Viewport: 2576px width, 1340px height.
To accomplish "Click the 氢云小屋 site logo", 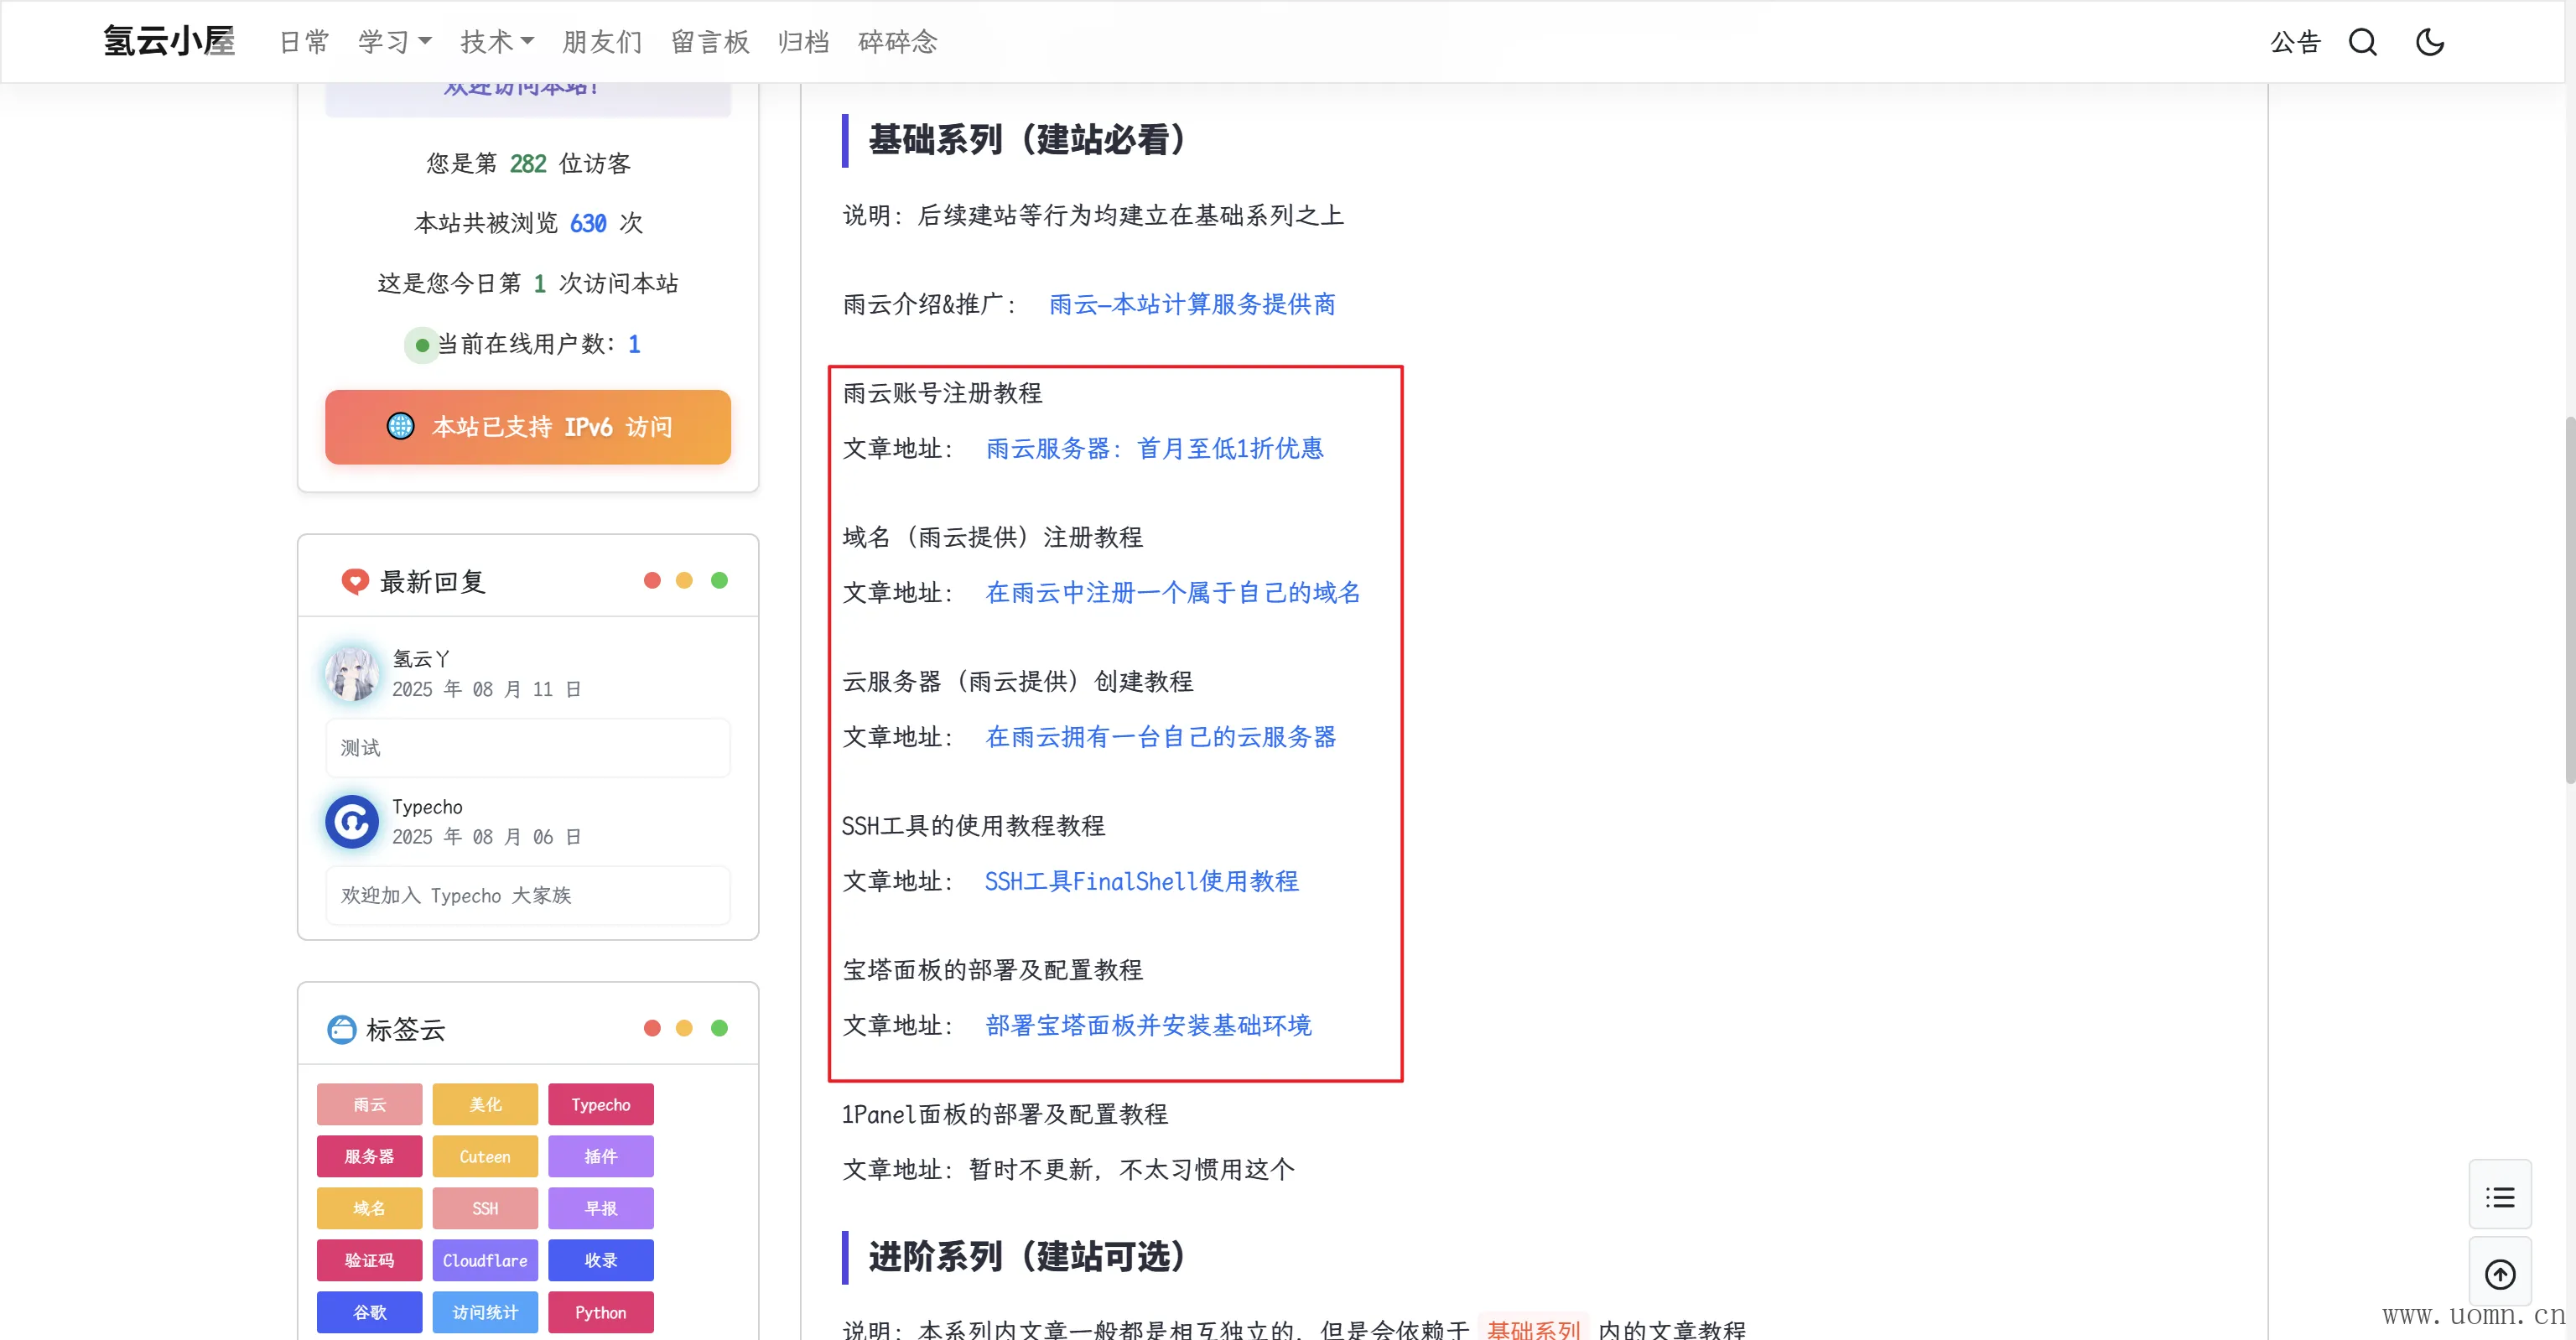I will tap(169, 42).
